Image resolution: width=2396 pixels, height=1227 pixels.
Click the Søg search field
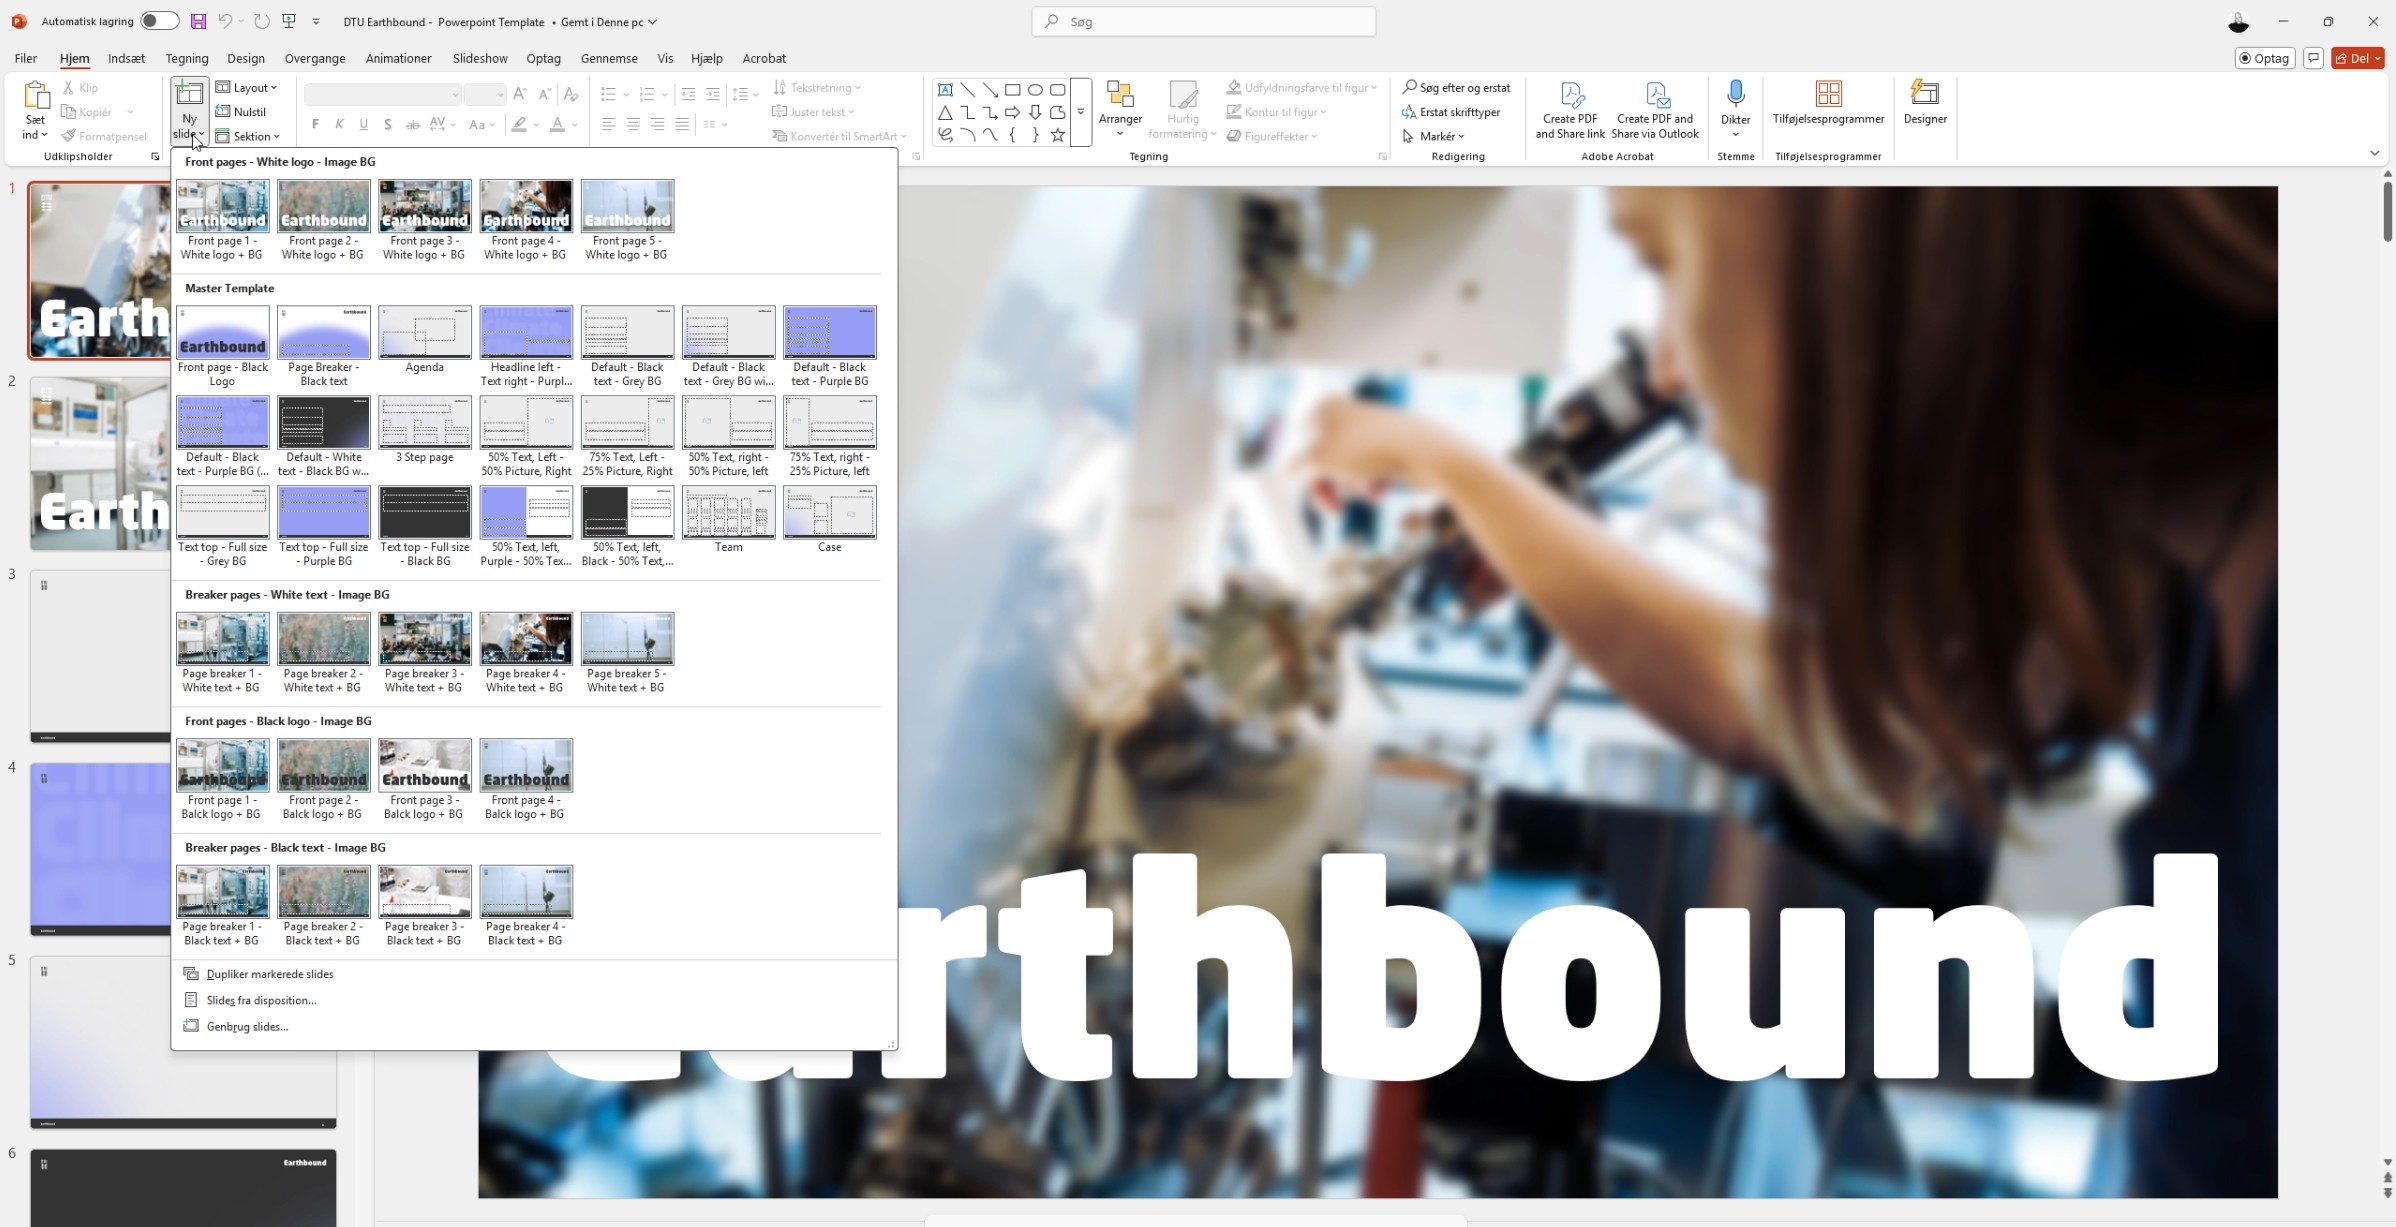pos(1203,21)
